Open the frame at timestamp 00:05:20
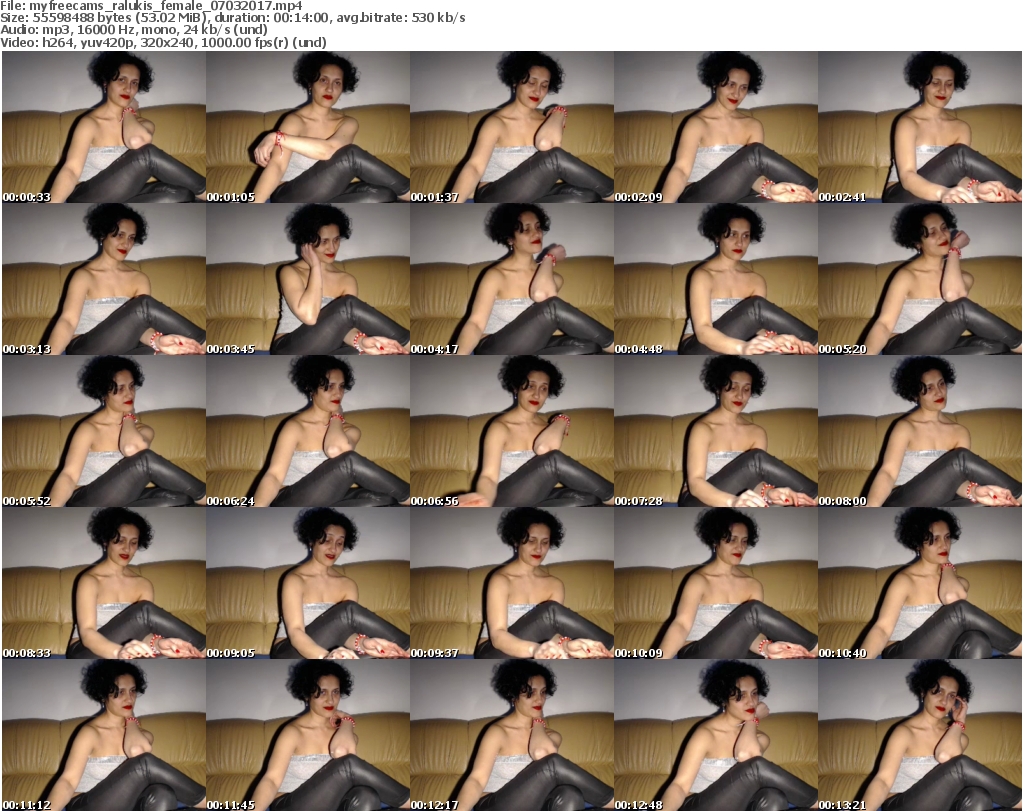Viewport: 1024px width, 811px height. click(x=920, y=279)
